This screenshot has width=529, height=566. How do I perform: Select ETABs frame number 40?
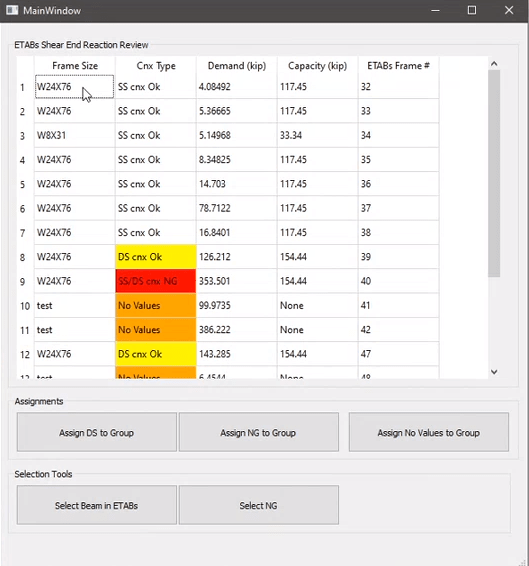(x=399, y=281)
